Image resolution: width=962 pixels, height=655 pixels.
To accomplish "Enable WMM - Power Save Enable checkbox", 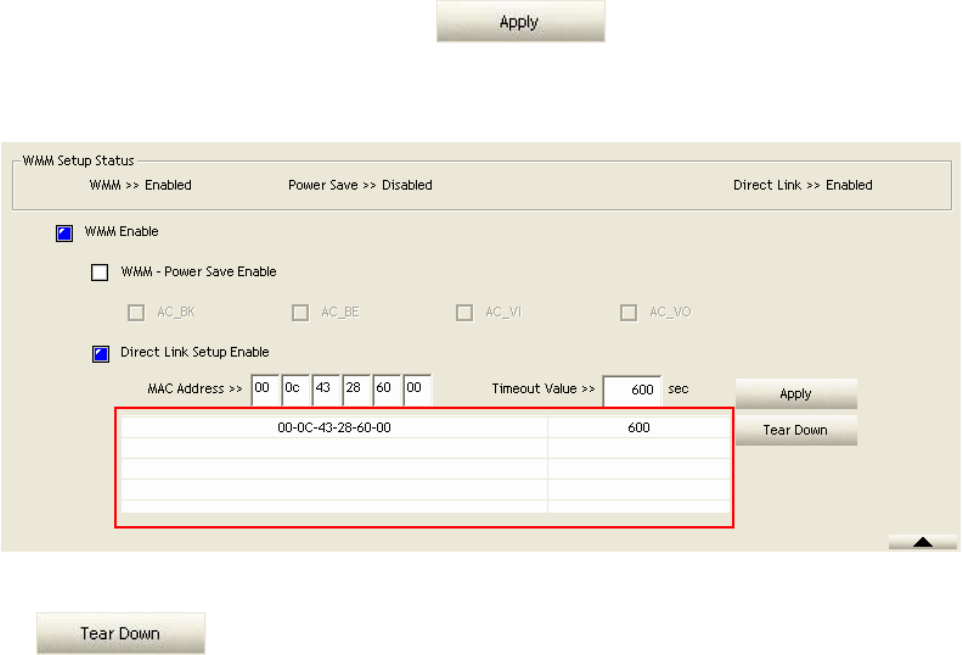I will coord(99,272).
